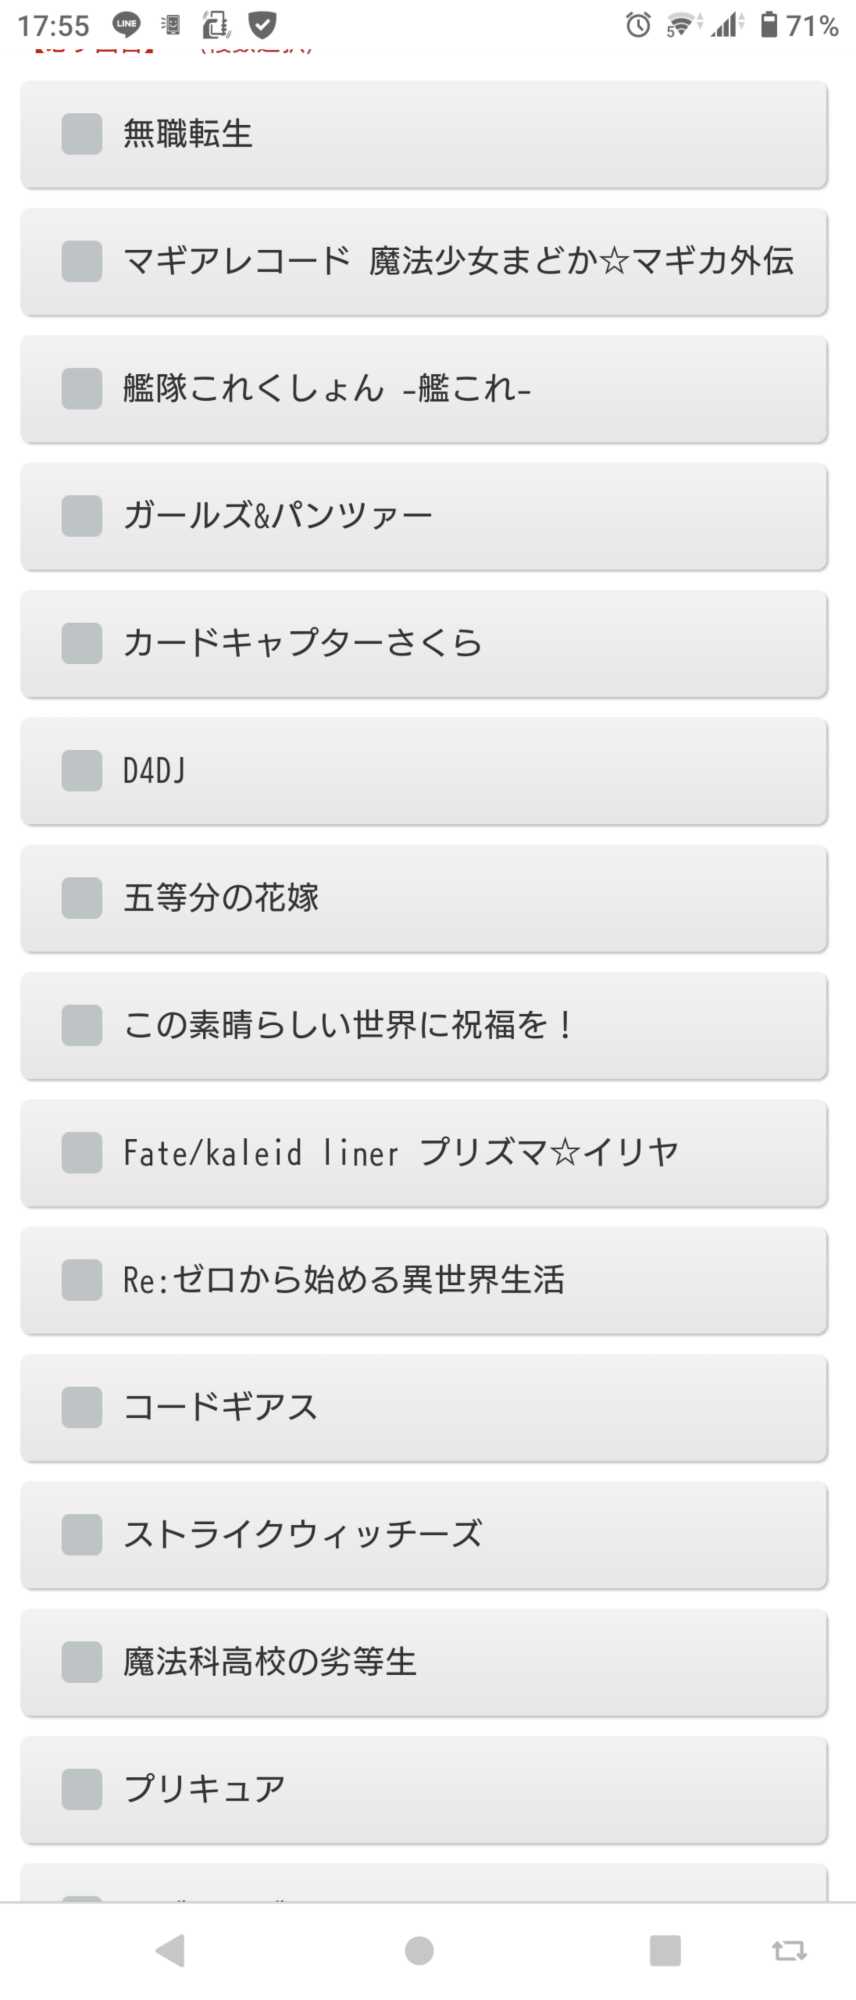Tap the Android back navigation icon
The width and height of the screenshot is (856, 2000).
[x=170, y=1950]
